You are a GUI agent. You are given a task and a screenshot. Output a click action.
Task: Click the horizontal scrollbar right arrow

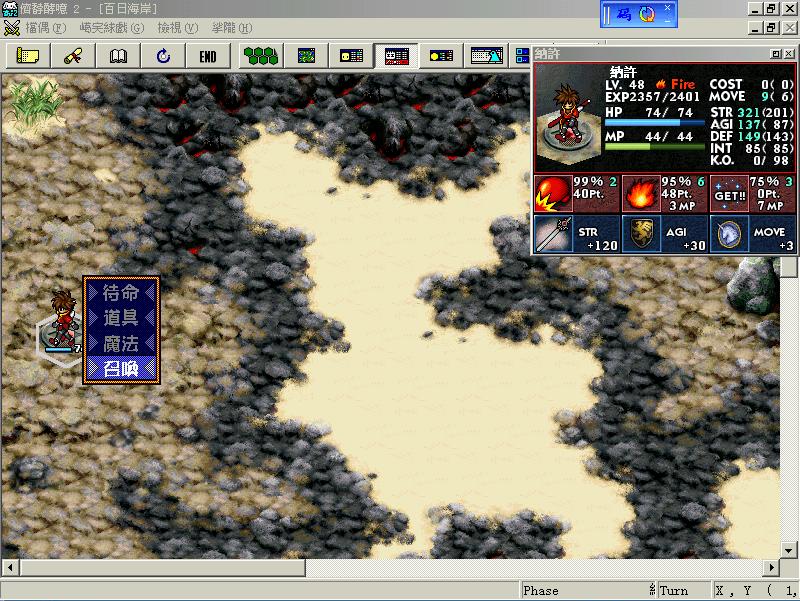pyautogui.click(x=771, y=567)
